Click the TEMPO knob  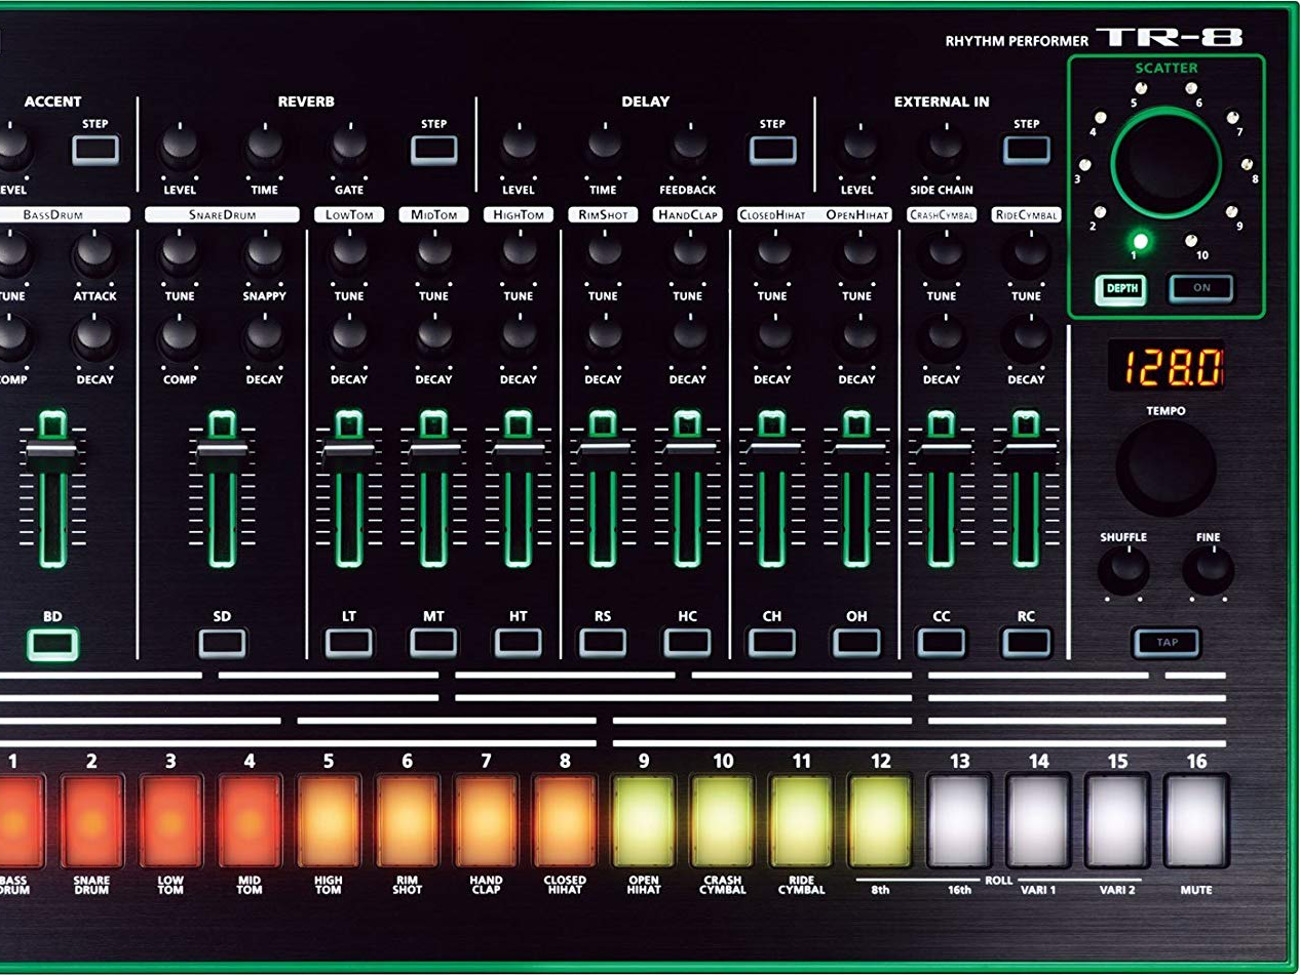pos(1165,468)
